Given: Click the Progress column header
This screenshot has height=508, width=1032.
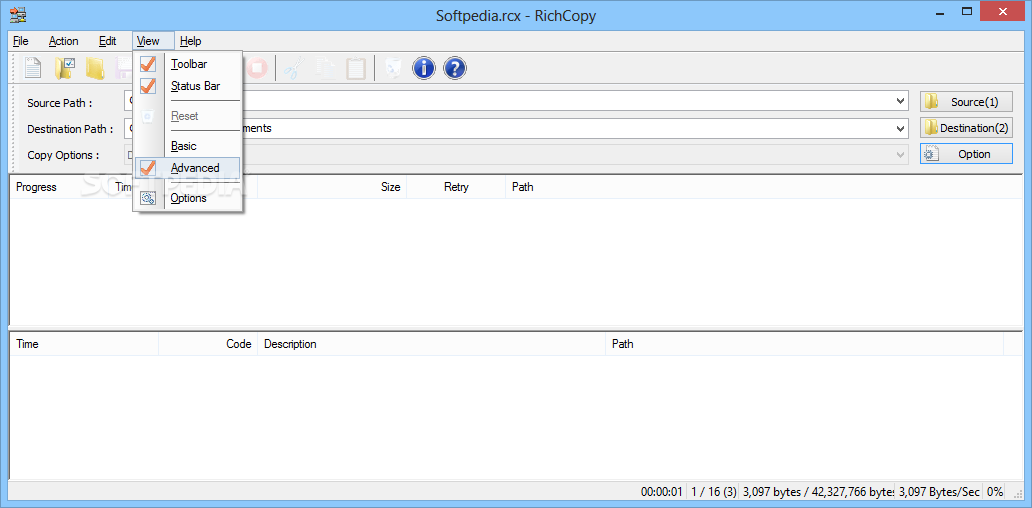Looking at the screenshot, I should [60, 187].
